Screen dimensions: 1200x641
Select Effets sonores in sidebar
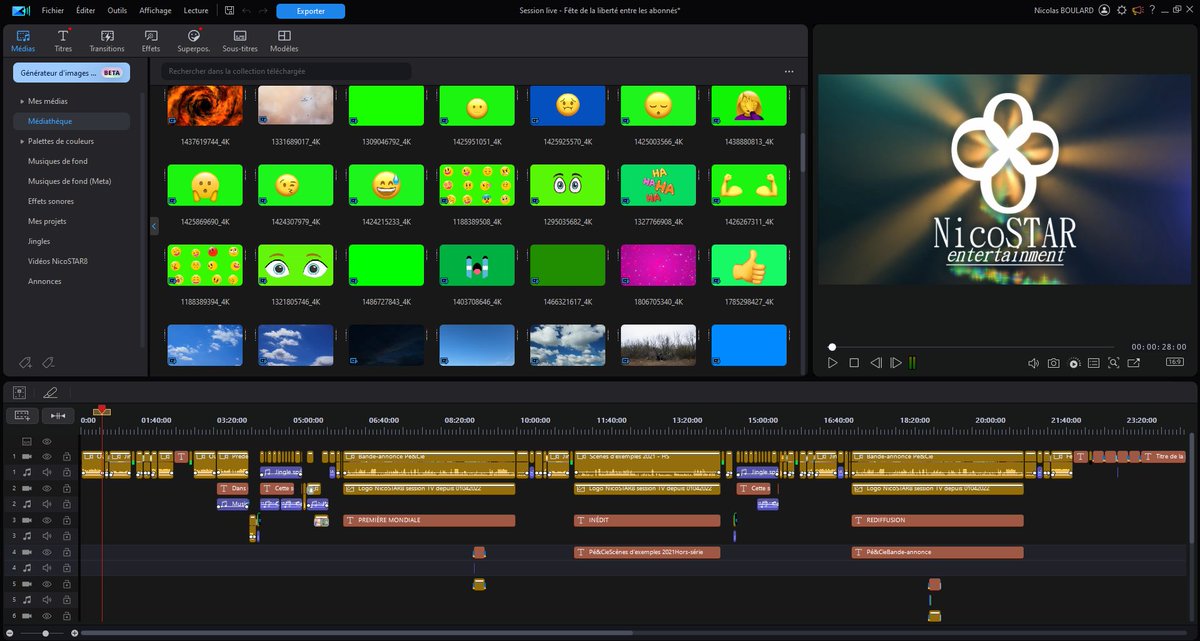(x=52, y=201)
